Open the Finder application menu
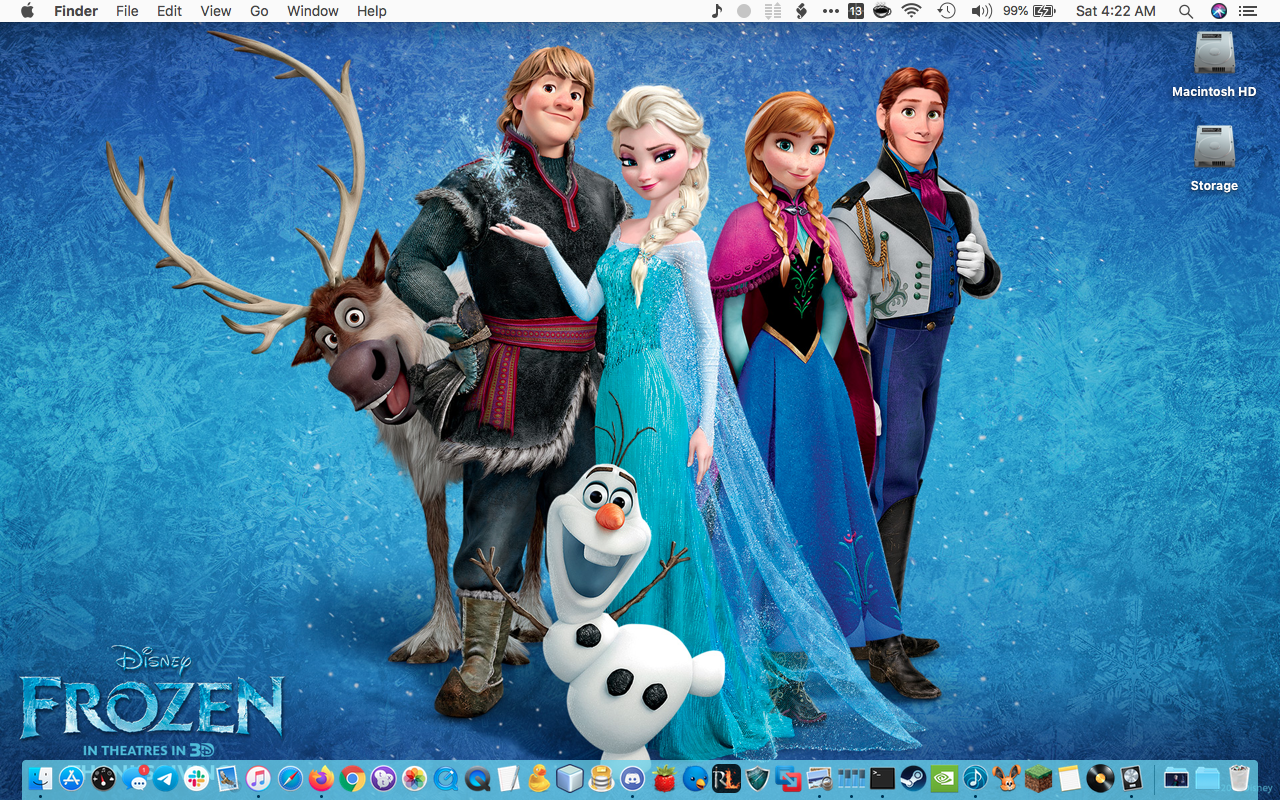 point(76,11)
